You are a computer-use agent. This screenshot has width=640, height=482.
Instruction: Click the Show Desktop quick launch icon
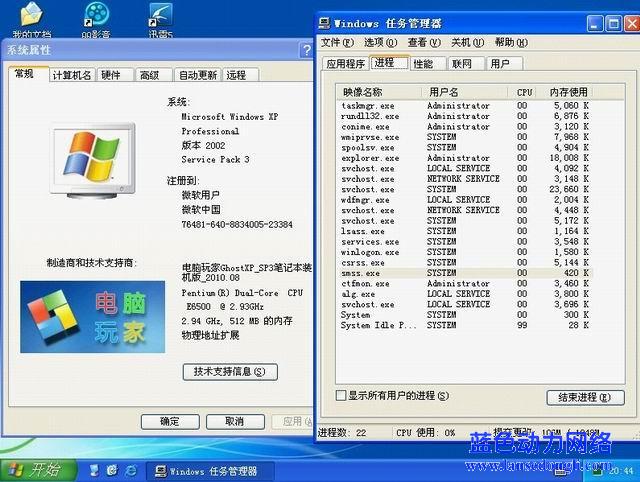[x=94, y=471]
